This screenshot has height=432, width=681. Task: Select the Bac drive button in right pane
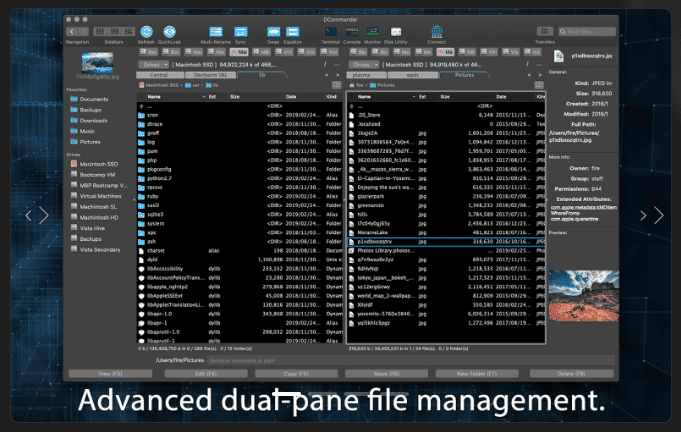[359, 52]
